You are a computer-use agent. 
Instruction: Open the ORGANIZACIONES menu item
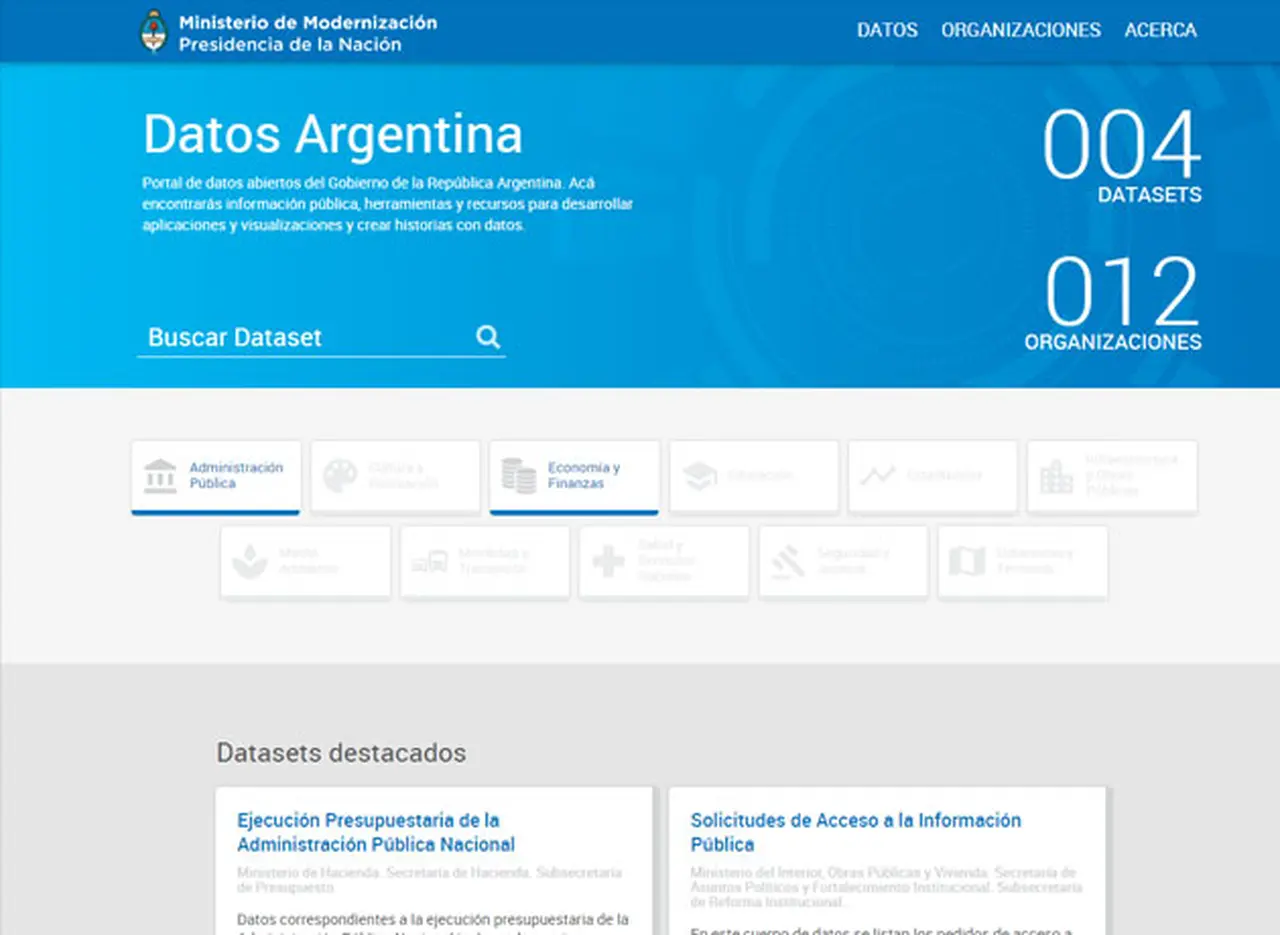1021,30
